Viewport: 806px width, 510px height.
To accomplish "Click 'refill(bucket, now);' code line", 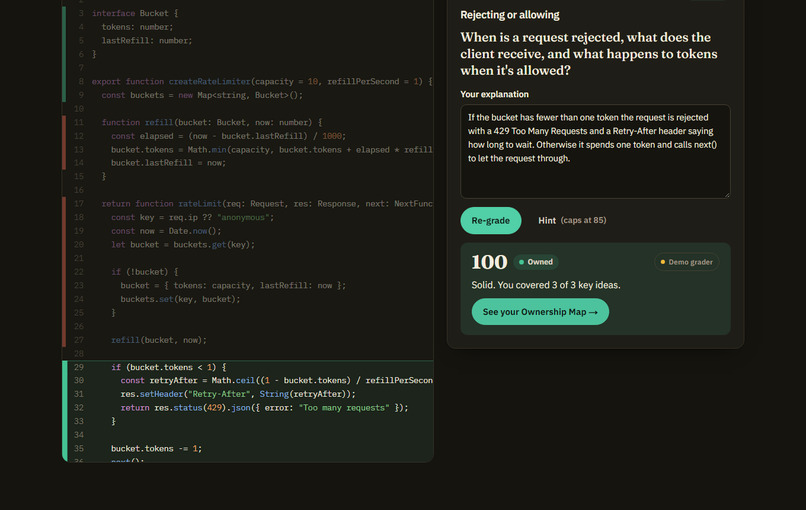I will 159,340.
